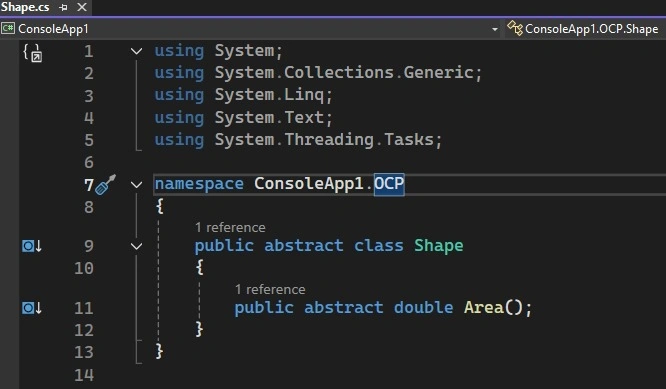The height and width of the screenshot is (389, 666).
Task: Click the namespace keyword on line 7
Action: point(199,183)
